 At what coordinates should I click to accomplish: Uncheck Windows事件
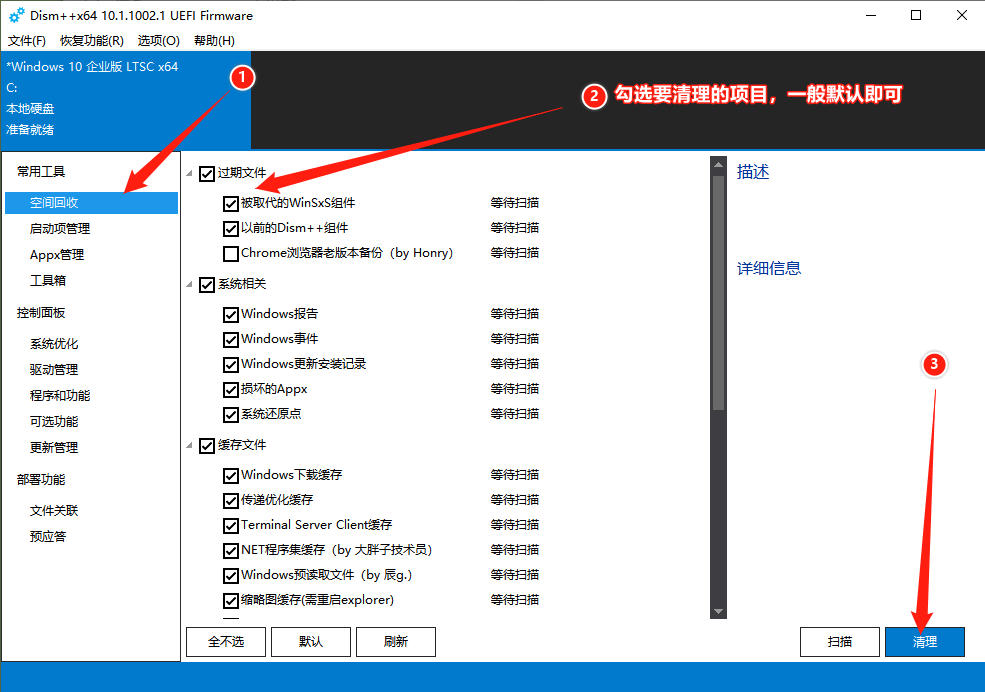[x=231, y=339]
